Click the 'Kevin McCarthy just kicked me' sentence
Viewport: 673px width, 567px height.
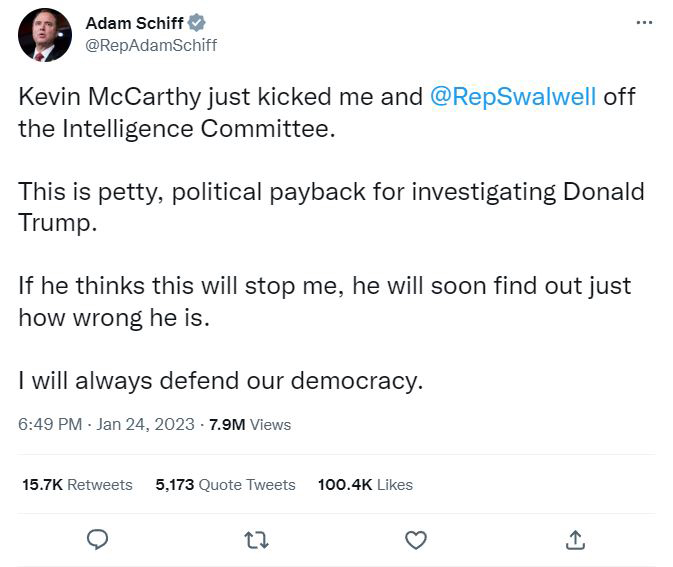coord(200,96)
